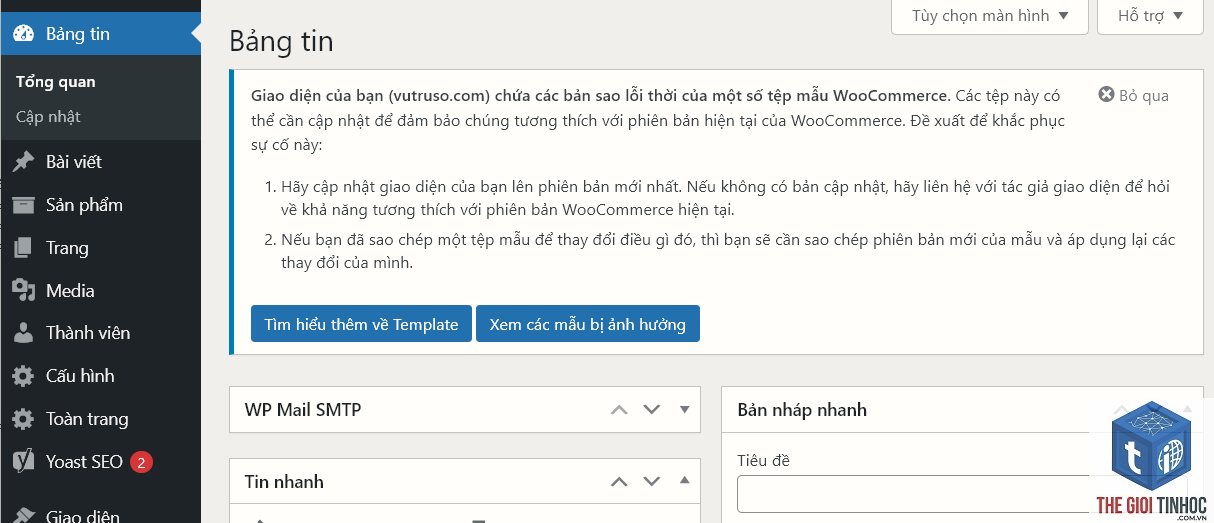Click the Thành viên user icon
1214x523 pixels.
23,333
